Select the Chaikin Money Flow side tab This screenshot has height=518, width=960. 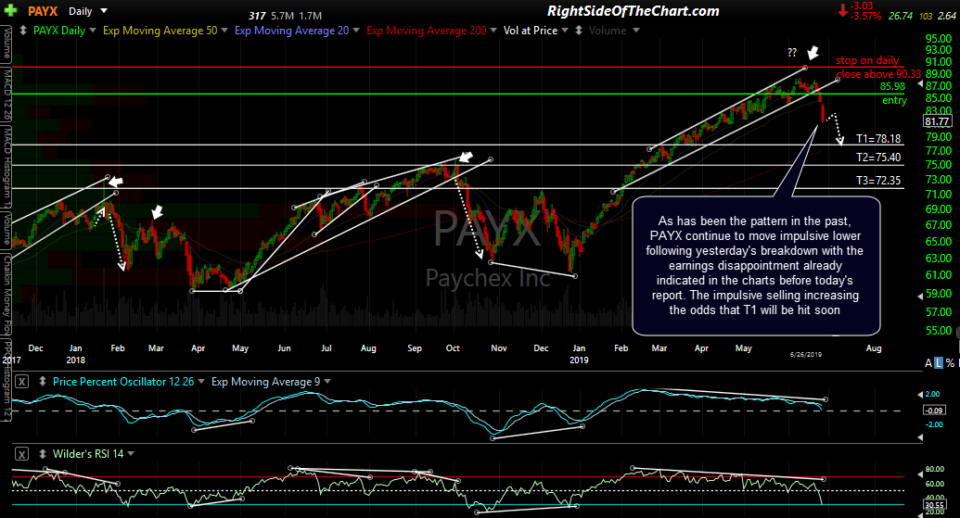pos(6,294)
